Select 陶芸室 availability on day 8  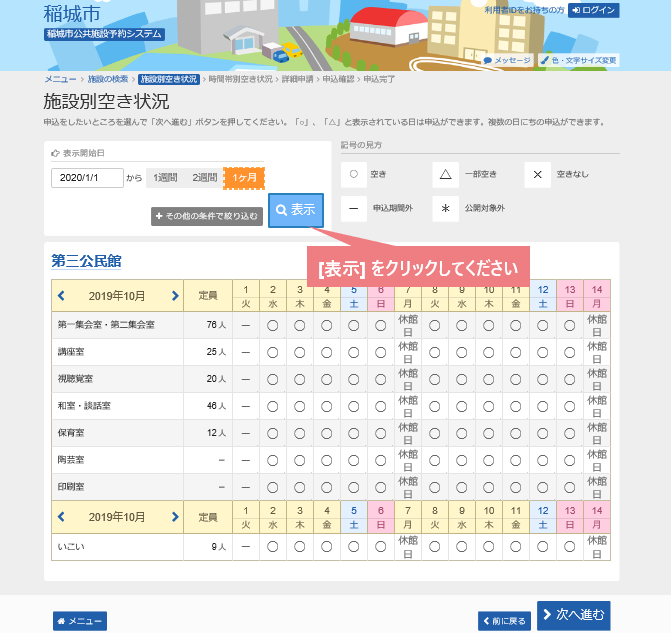tap(434, 461)
